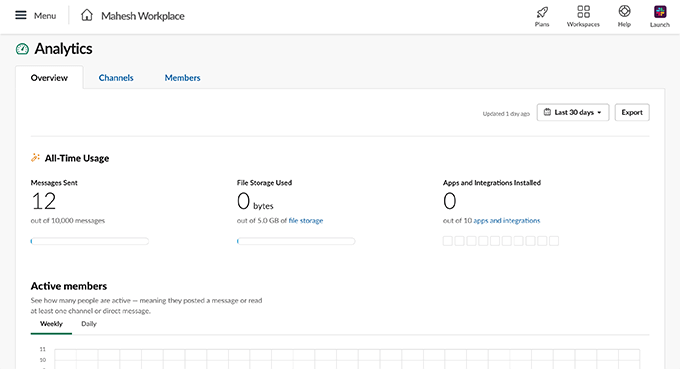Click the 'out of 10,000 messages' text
This screenshot has width=680, height=369.
point(68,221)
